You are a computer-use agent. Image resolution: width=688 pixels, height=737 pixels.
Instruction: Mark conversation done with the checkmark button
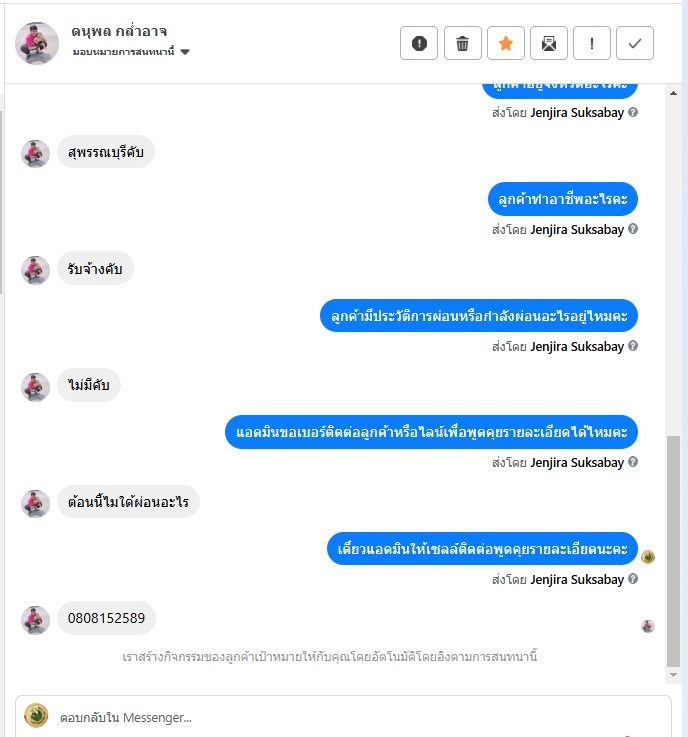635,43
